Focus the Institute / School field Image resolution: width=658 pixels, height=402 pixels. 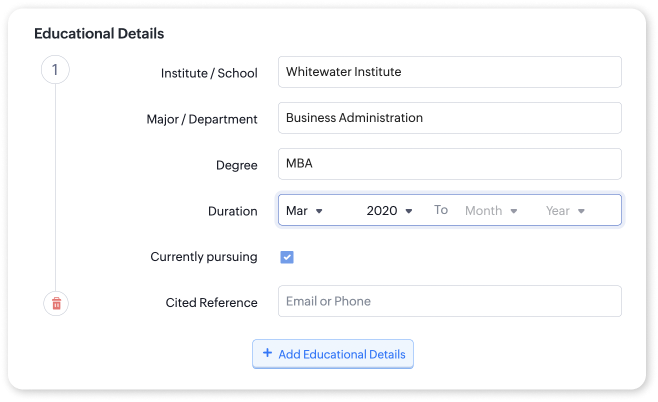point(449,72)
